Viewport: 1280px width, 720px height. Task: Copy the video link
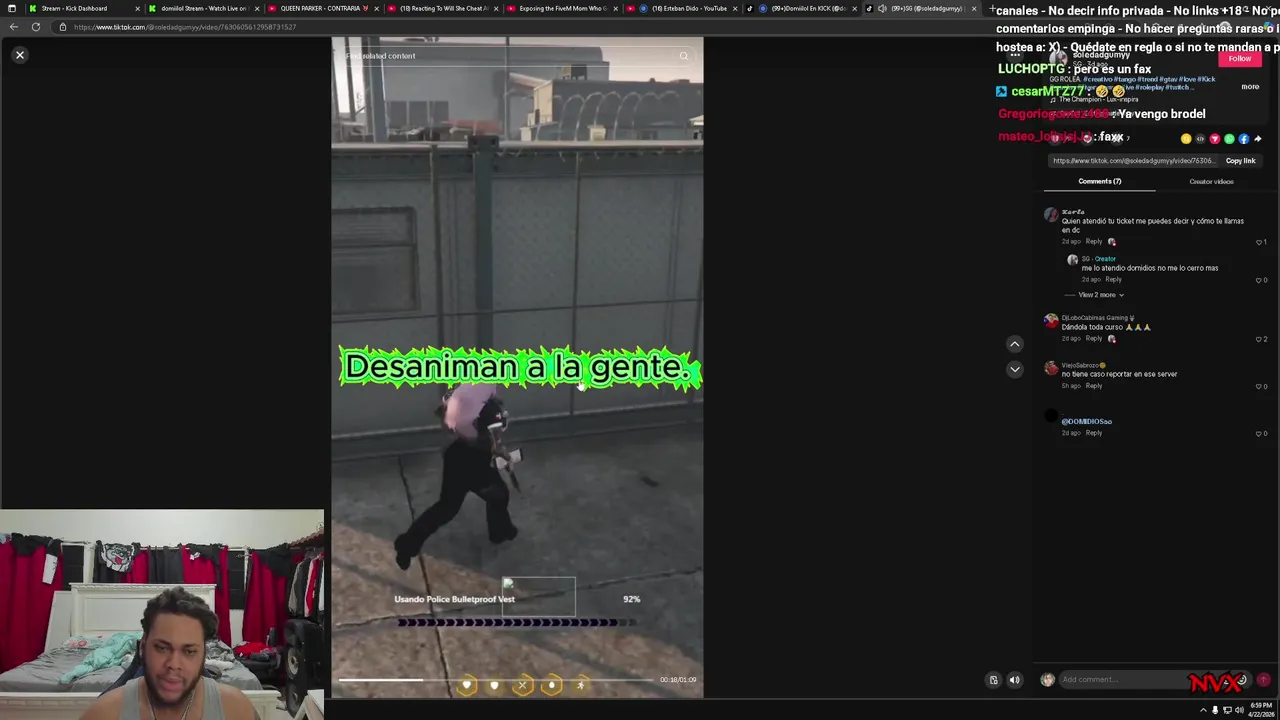tap(1240, 161)
